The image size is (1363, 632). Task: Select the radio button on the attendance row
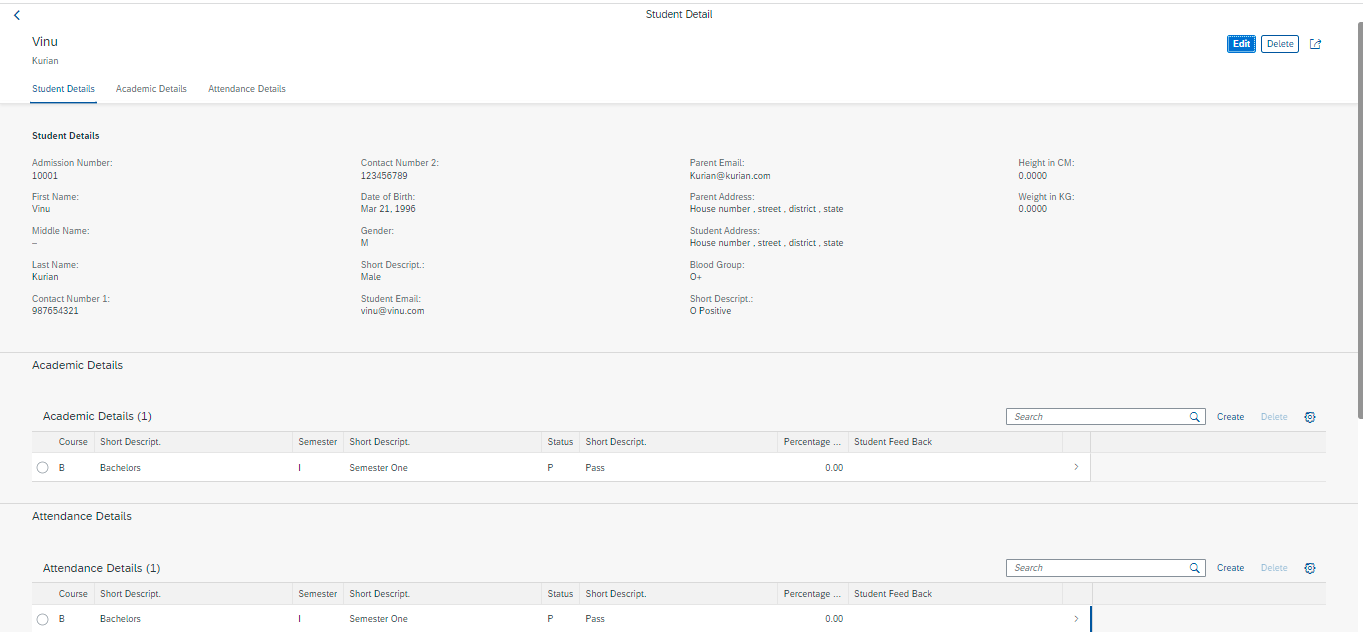pyautogui.click(x=42, y=618)
